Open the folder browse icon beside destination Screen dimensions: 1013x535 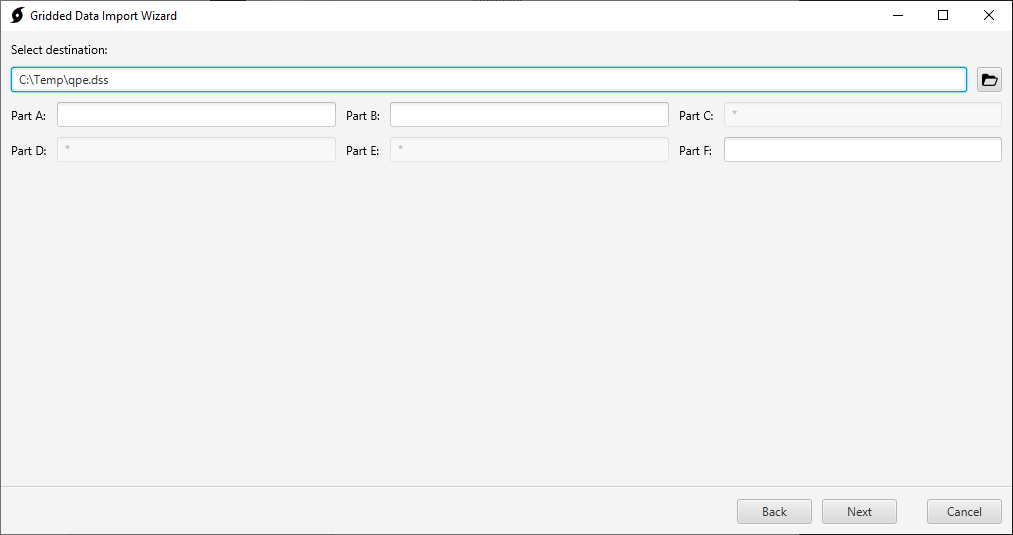989,79
